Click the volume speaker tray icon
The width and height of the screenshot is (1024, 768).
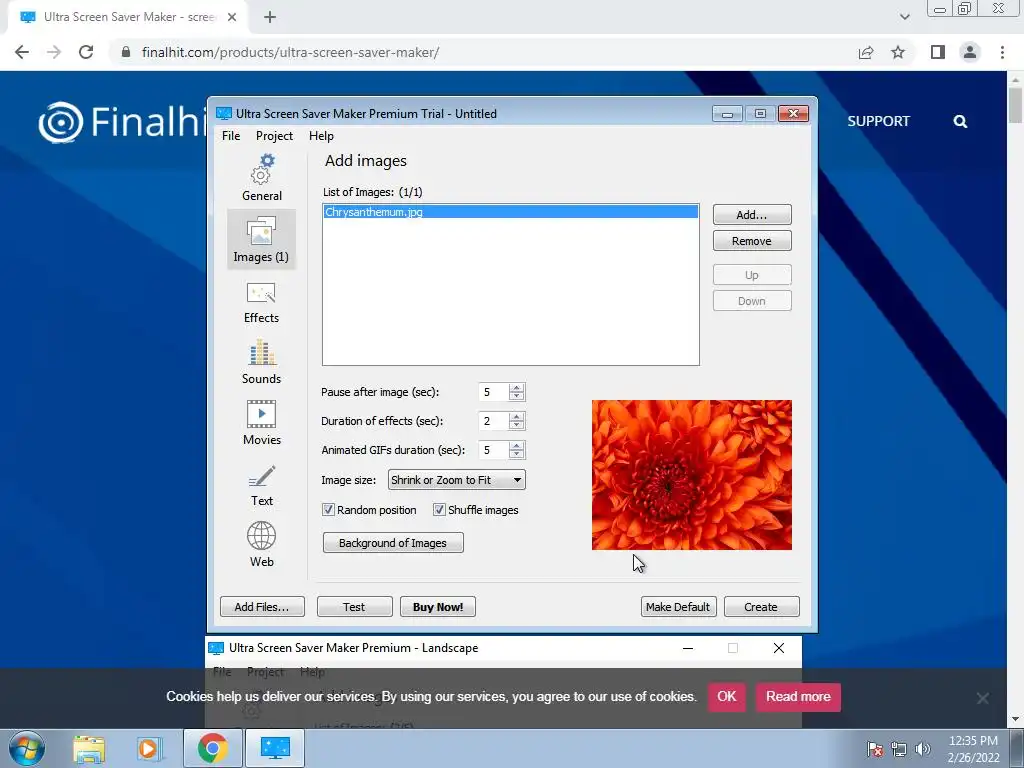(923, 749)
